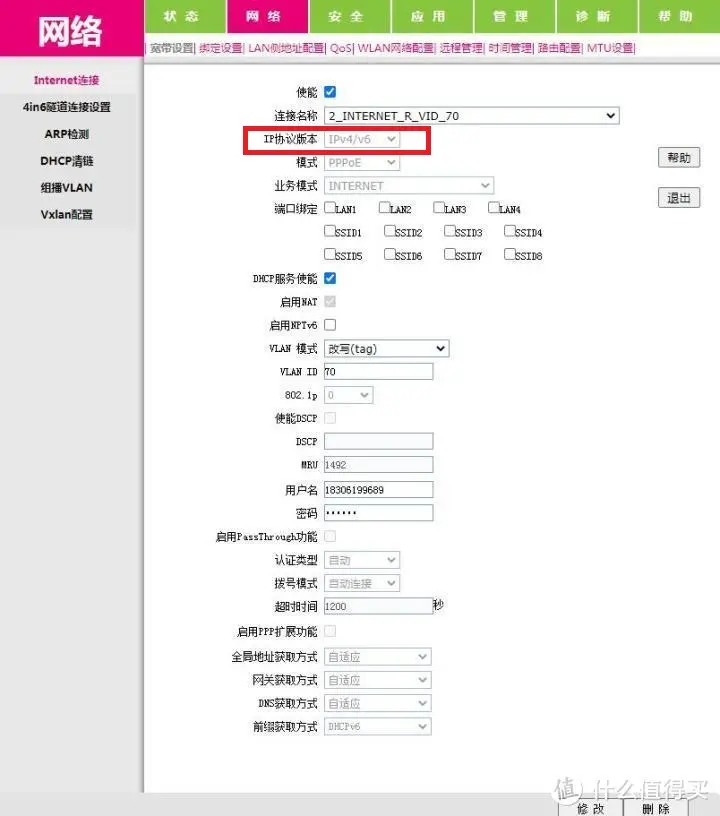Expand the IP协议版本 dropdown
This screenshot has height=816, width=720.
coord(362,140)
